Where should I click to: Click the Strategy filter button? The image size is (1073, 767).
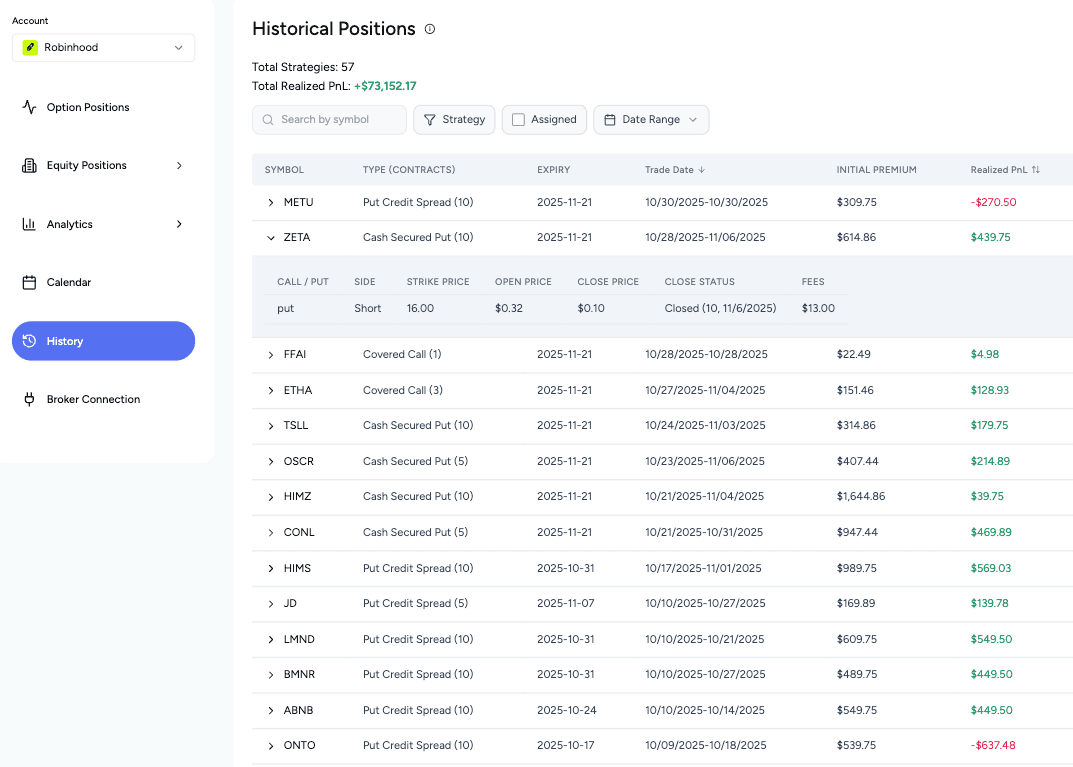(454, 119)
